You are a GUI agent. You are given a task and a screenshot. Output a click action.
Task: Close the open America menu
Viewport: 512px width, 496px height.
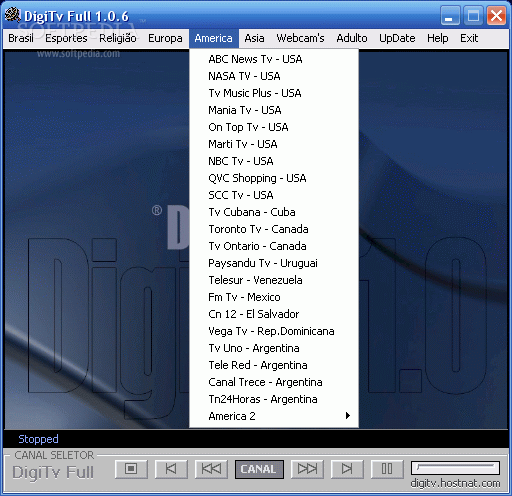pos(214,38)
